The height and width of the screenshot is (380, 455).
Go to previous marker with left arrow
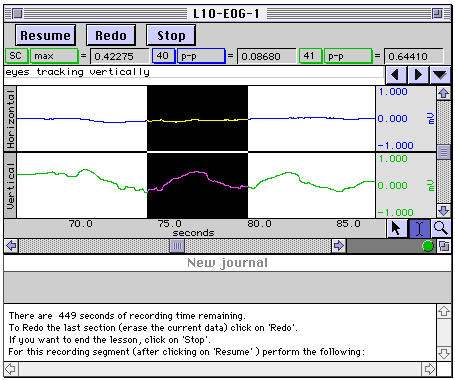(x=396, y=75)
